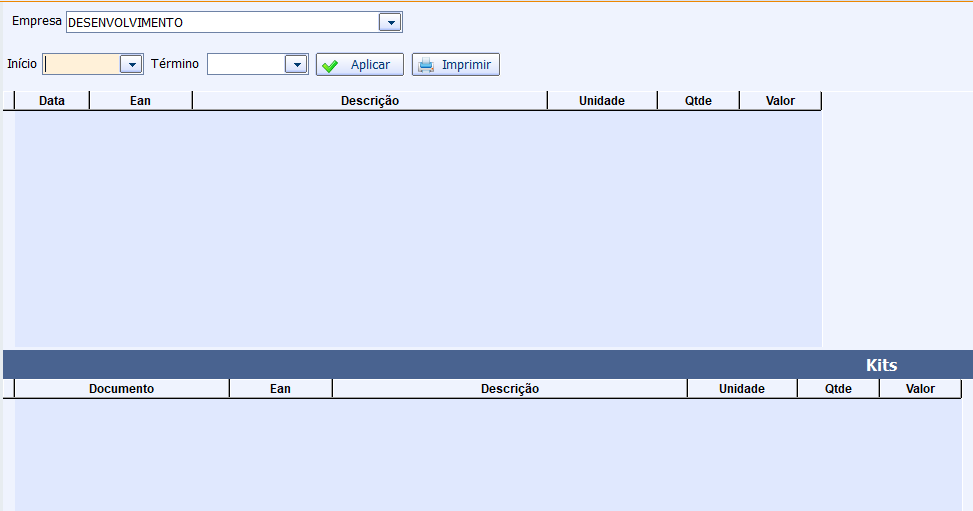This screenshot has width=973, height=511.
Task: Click upper table Qtde column header
Action: click(x=698, y=101)
